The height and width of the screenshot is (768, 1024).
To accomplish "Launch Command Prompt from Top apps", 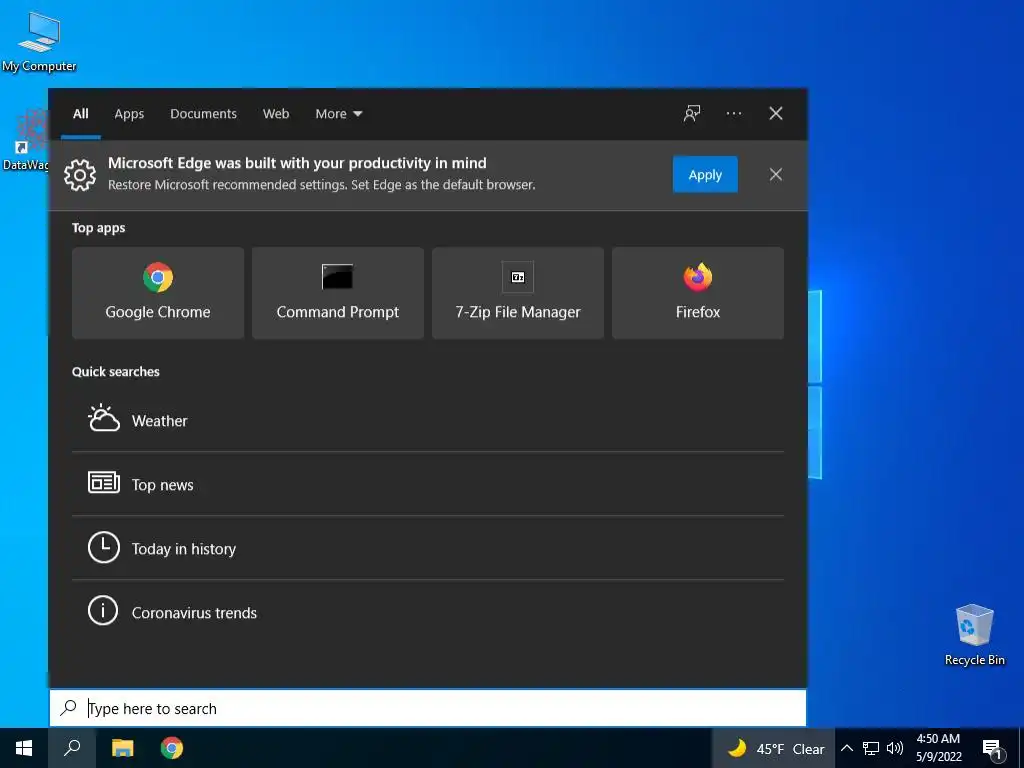I will [338, 293].
